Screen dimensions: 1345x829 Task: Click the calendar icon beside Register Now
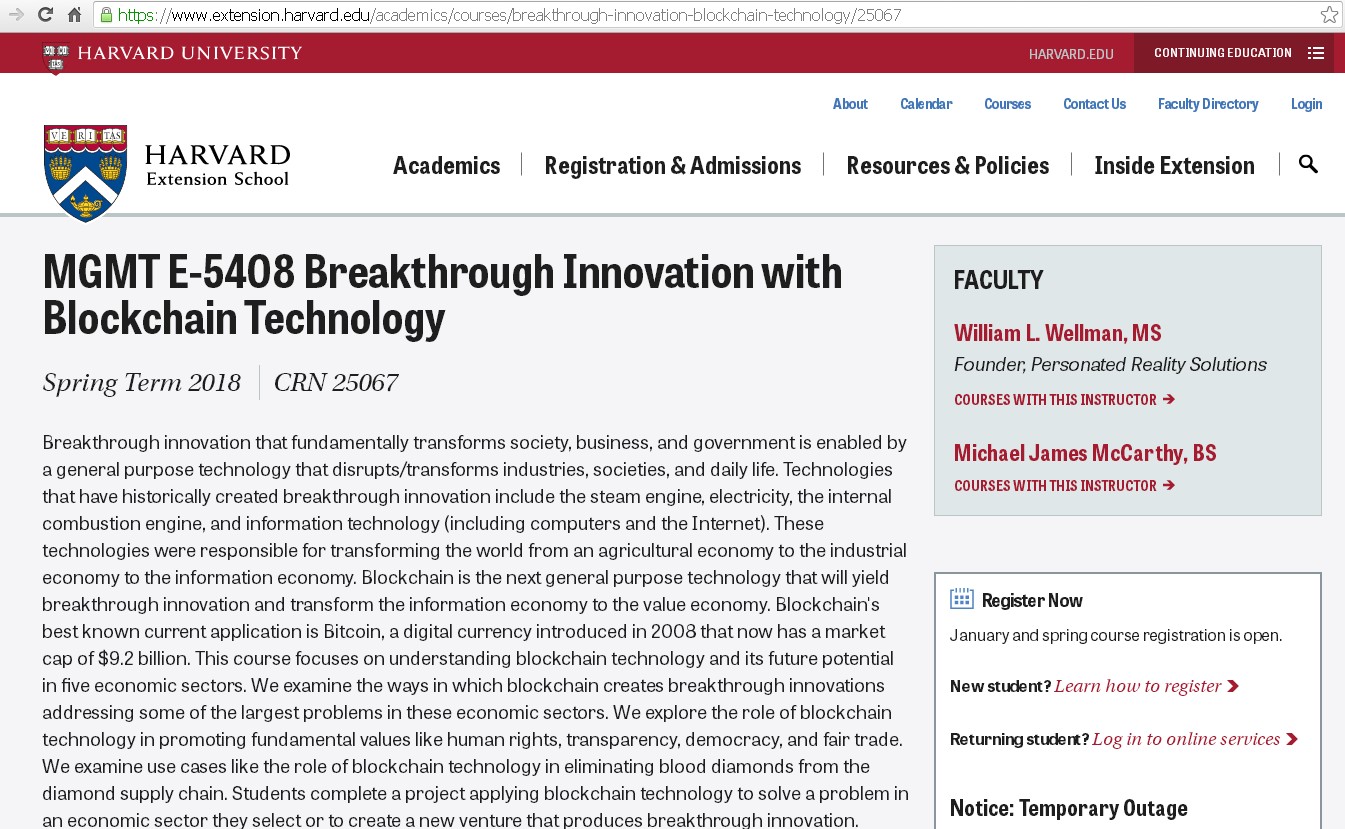(x=961, y=599)
